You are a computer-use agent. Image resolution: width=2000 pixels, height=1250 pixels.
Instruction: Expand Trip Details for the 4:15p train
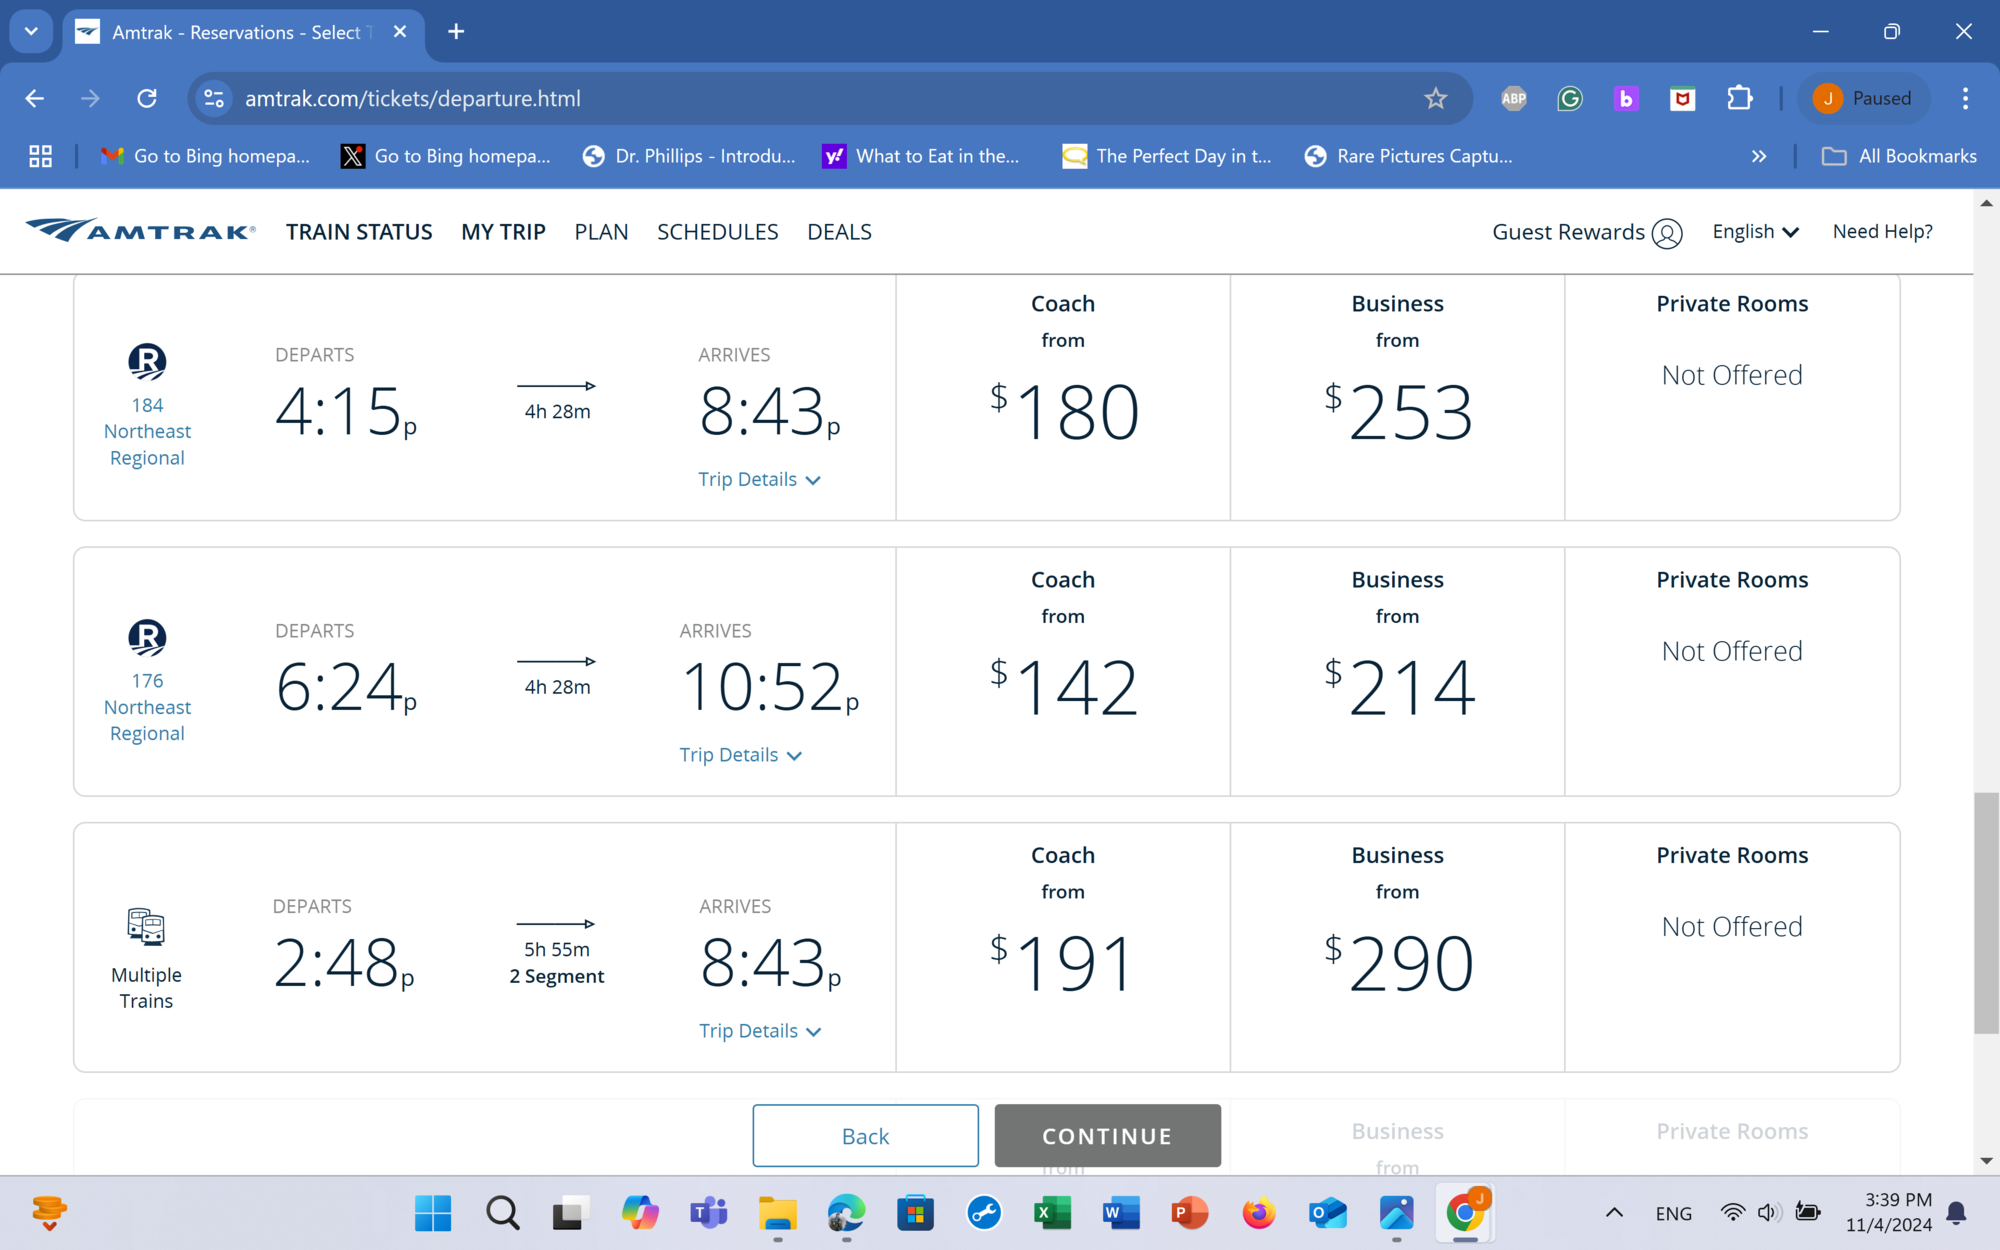coord(759,480)
